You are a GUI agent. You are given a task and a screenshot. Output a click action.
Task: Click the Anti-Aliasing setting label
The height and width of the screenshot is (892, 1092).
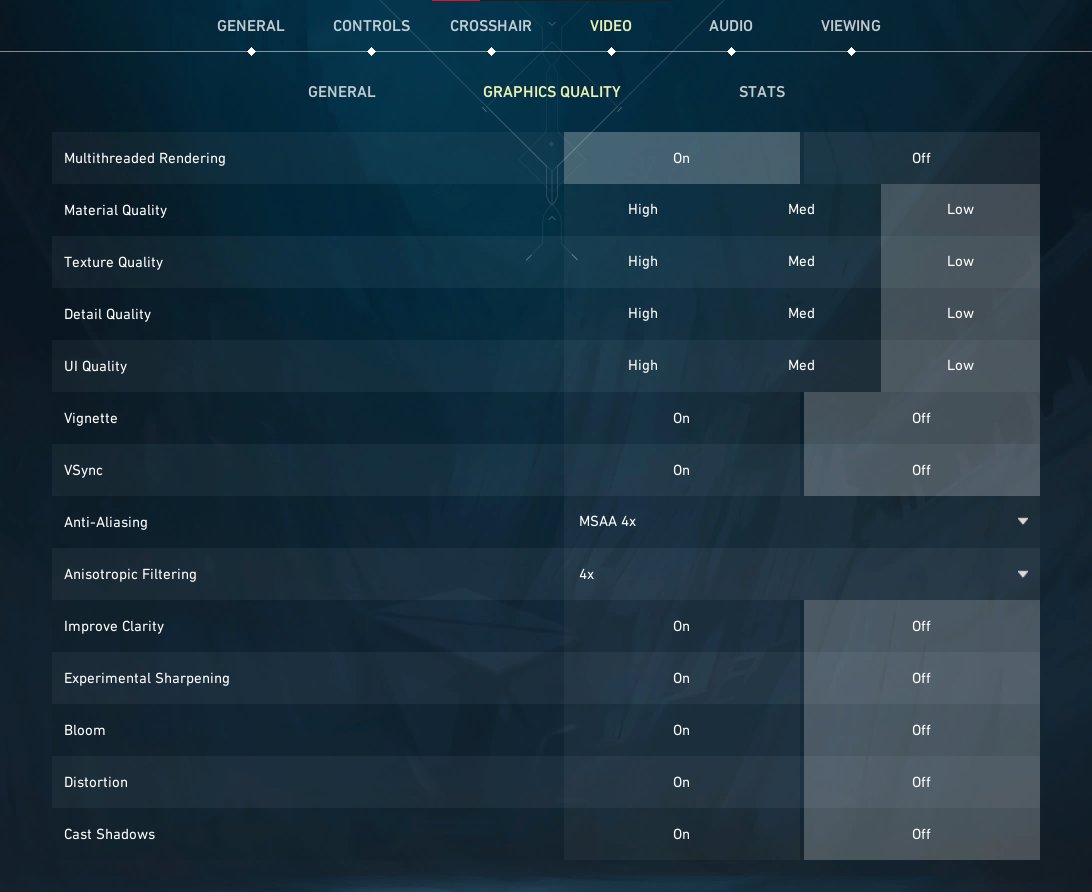click(106, 522)
